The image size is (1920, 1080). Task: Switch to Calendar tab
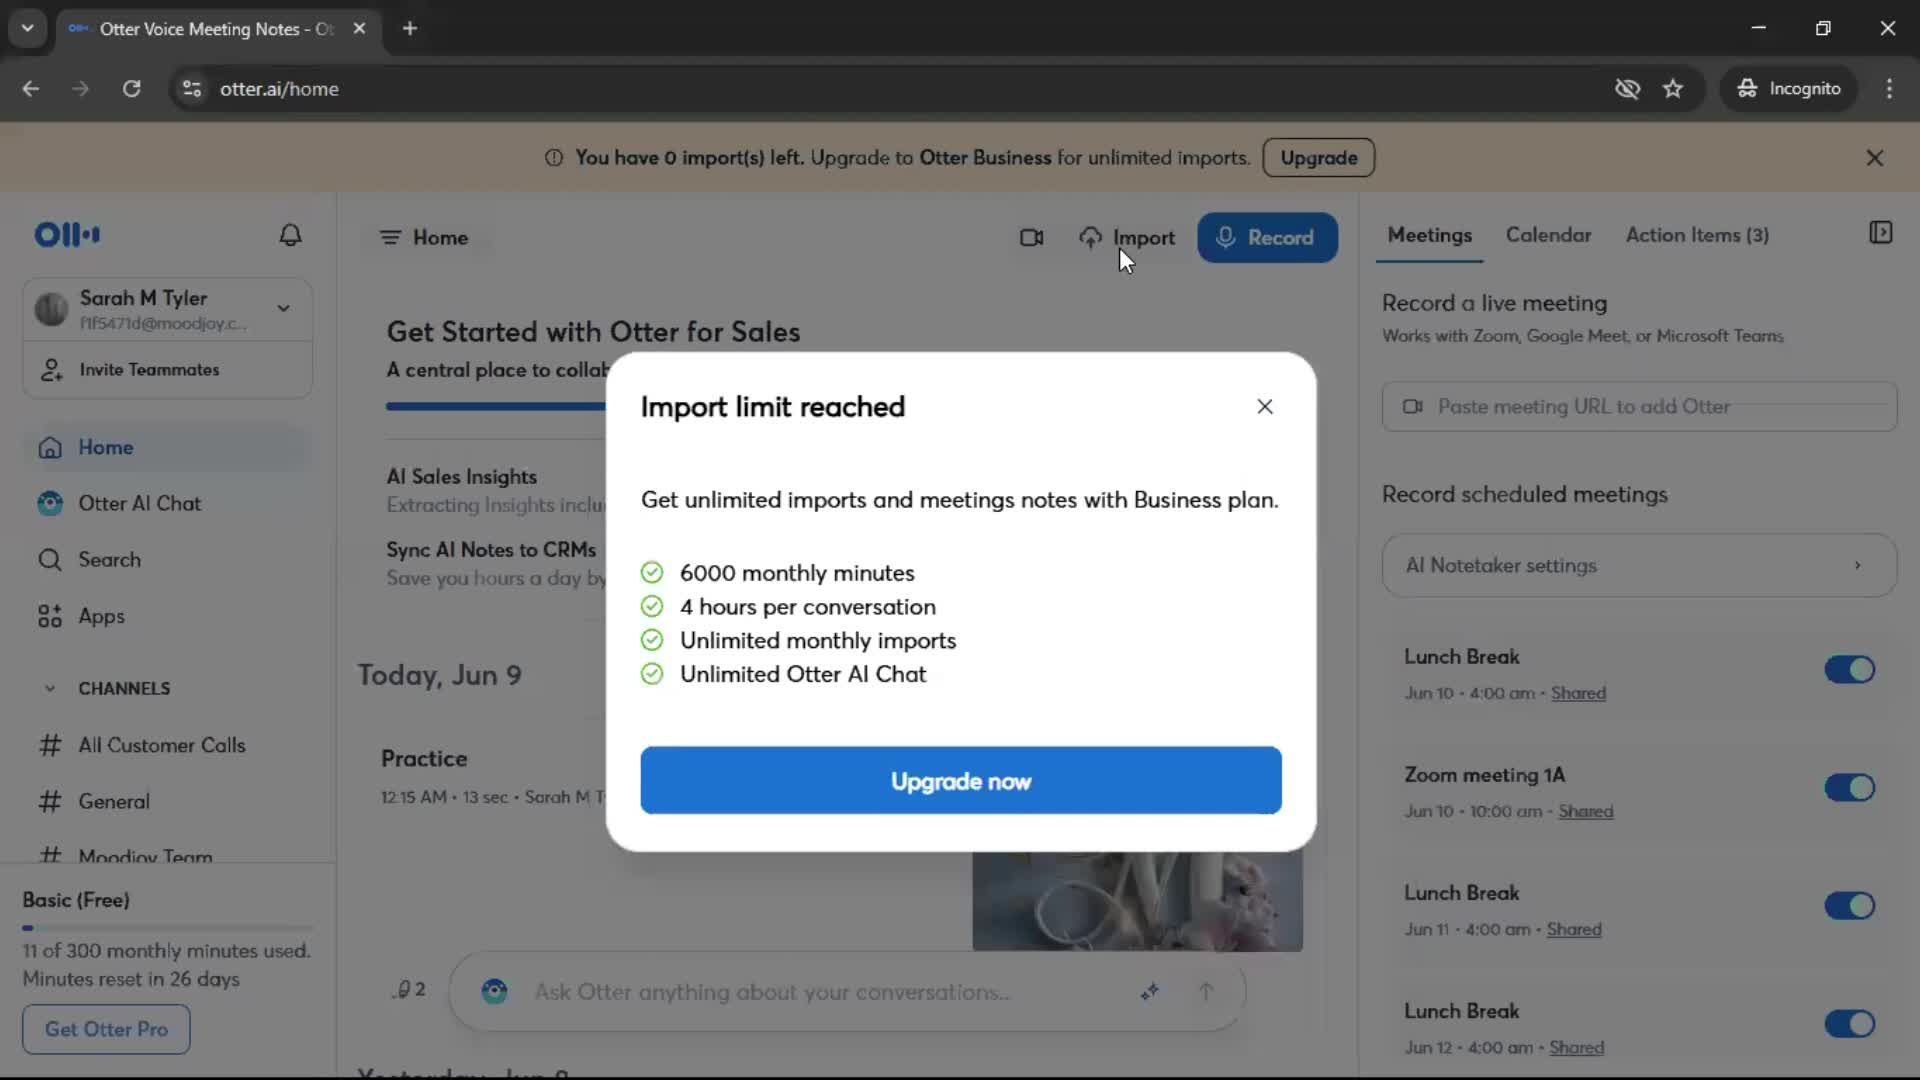(x=1548, y=235)
